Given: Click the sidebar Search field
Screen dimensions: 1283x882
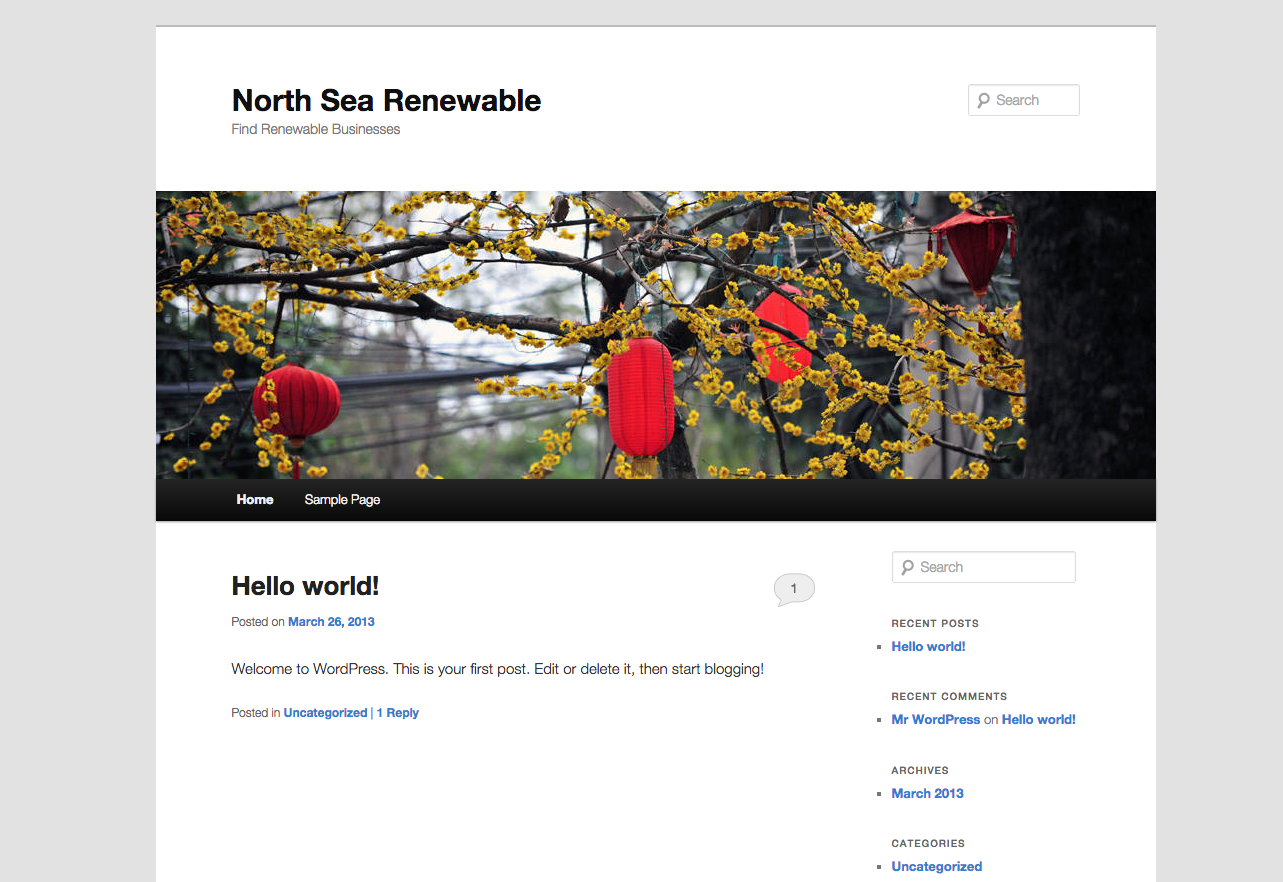Looking at the screenshot, I should click(x=983, y=567).
